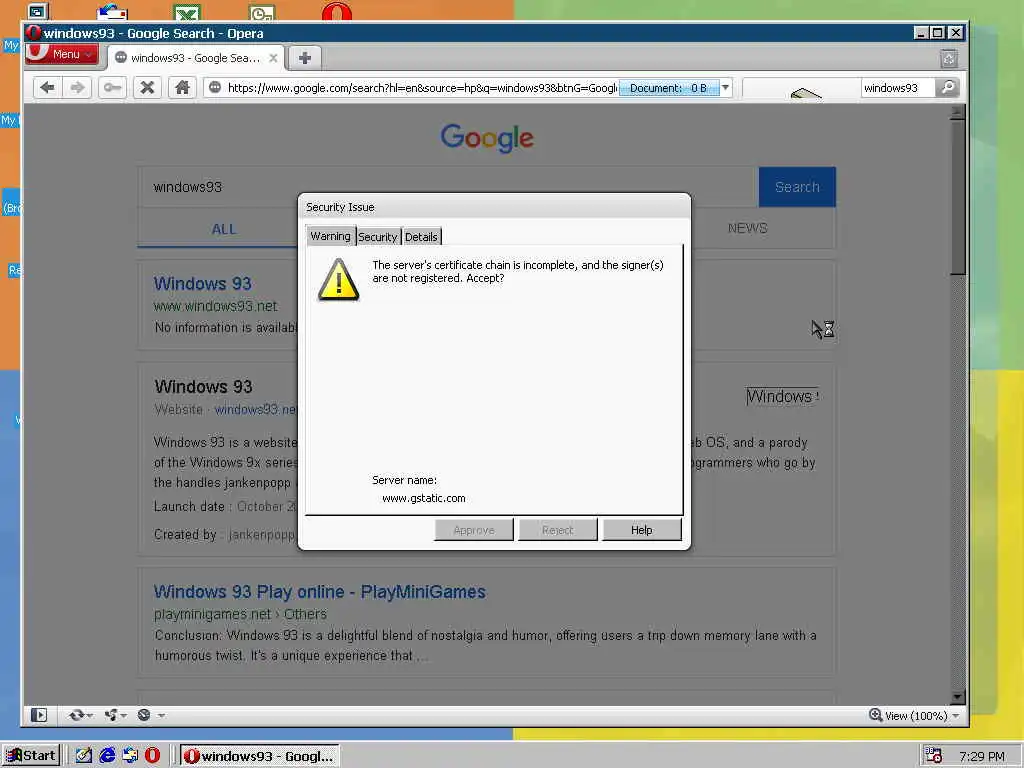Click the Wand password key icon

point(112,88)
